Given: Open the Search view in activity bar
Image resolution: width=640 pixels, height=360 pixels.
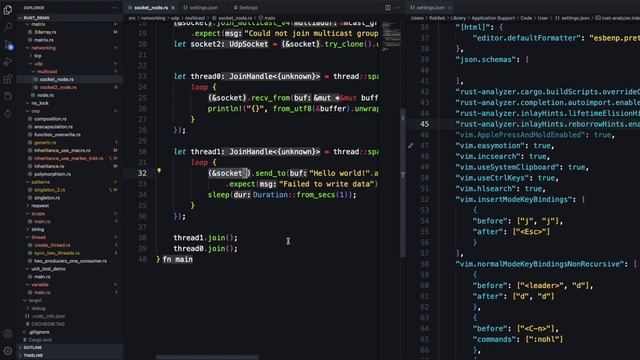Looking at the screenshot, I should pyautogui.click(x=8, y=27).
